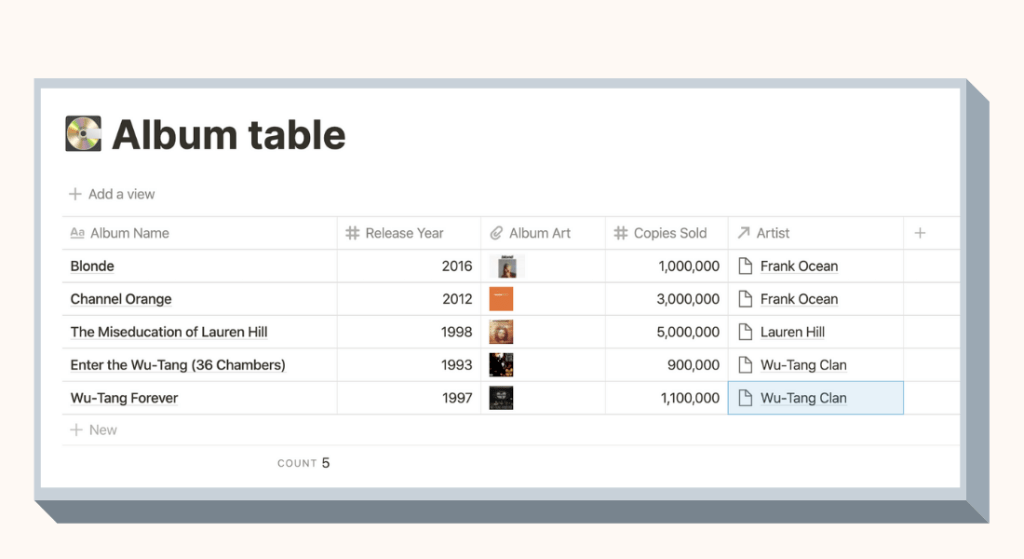
Task: Open Miseducation of Lauren Hill album art
Action: (501, 332)
